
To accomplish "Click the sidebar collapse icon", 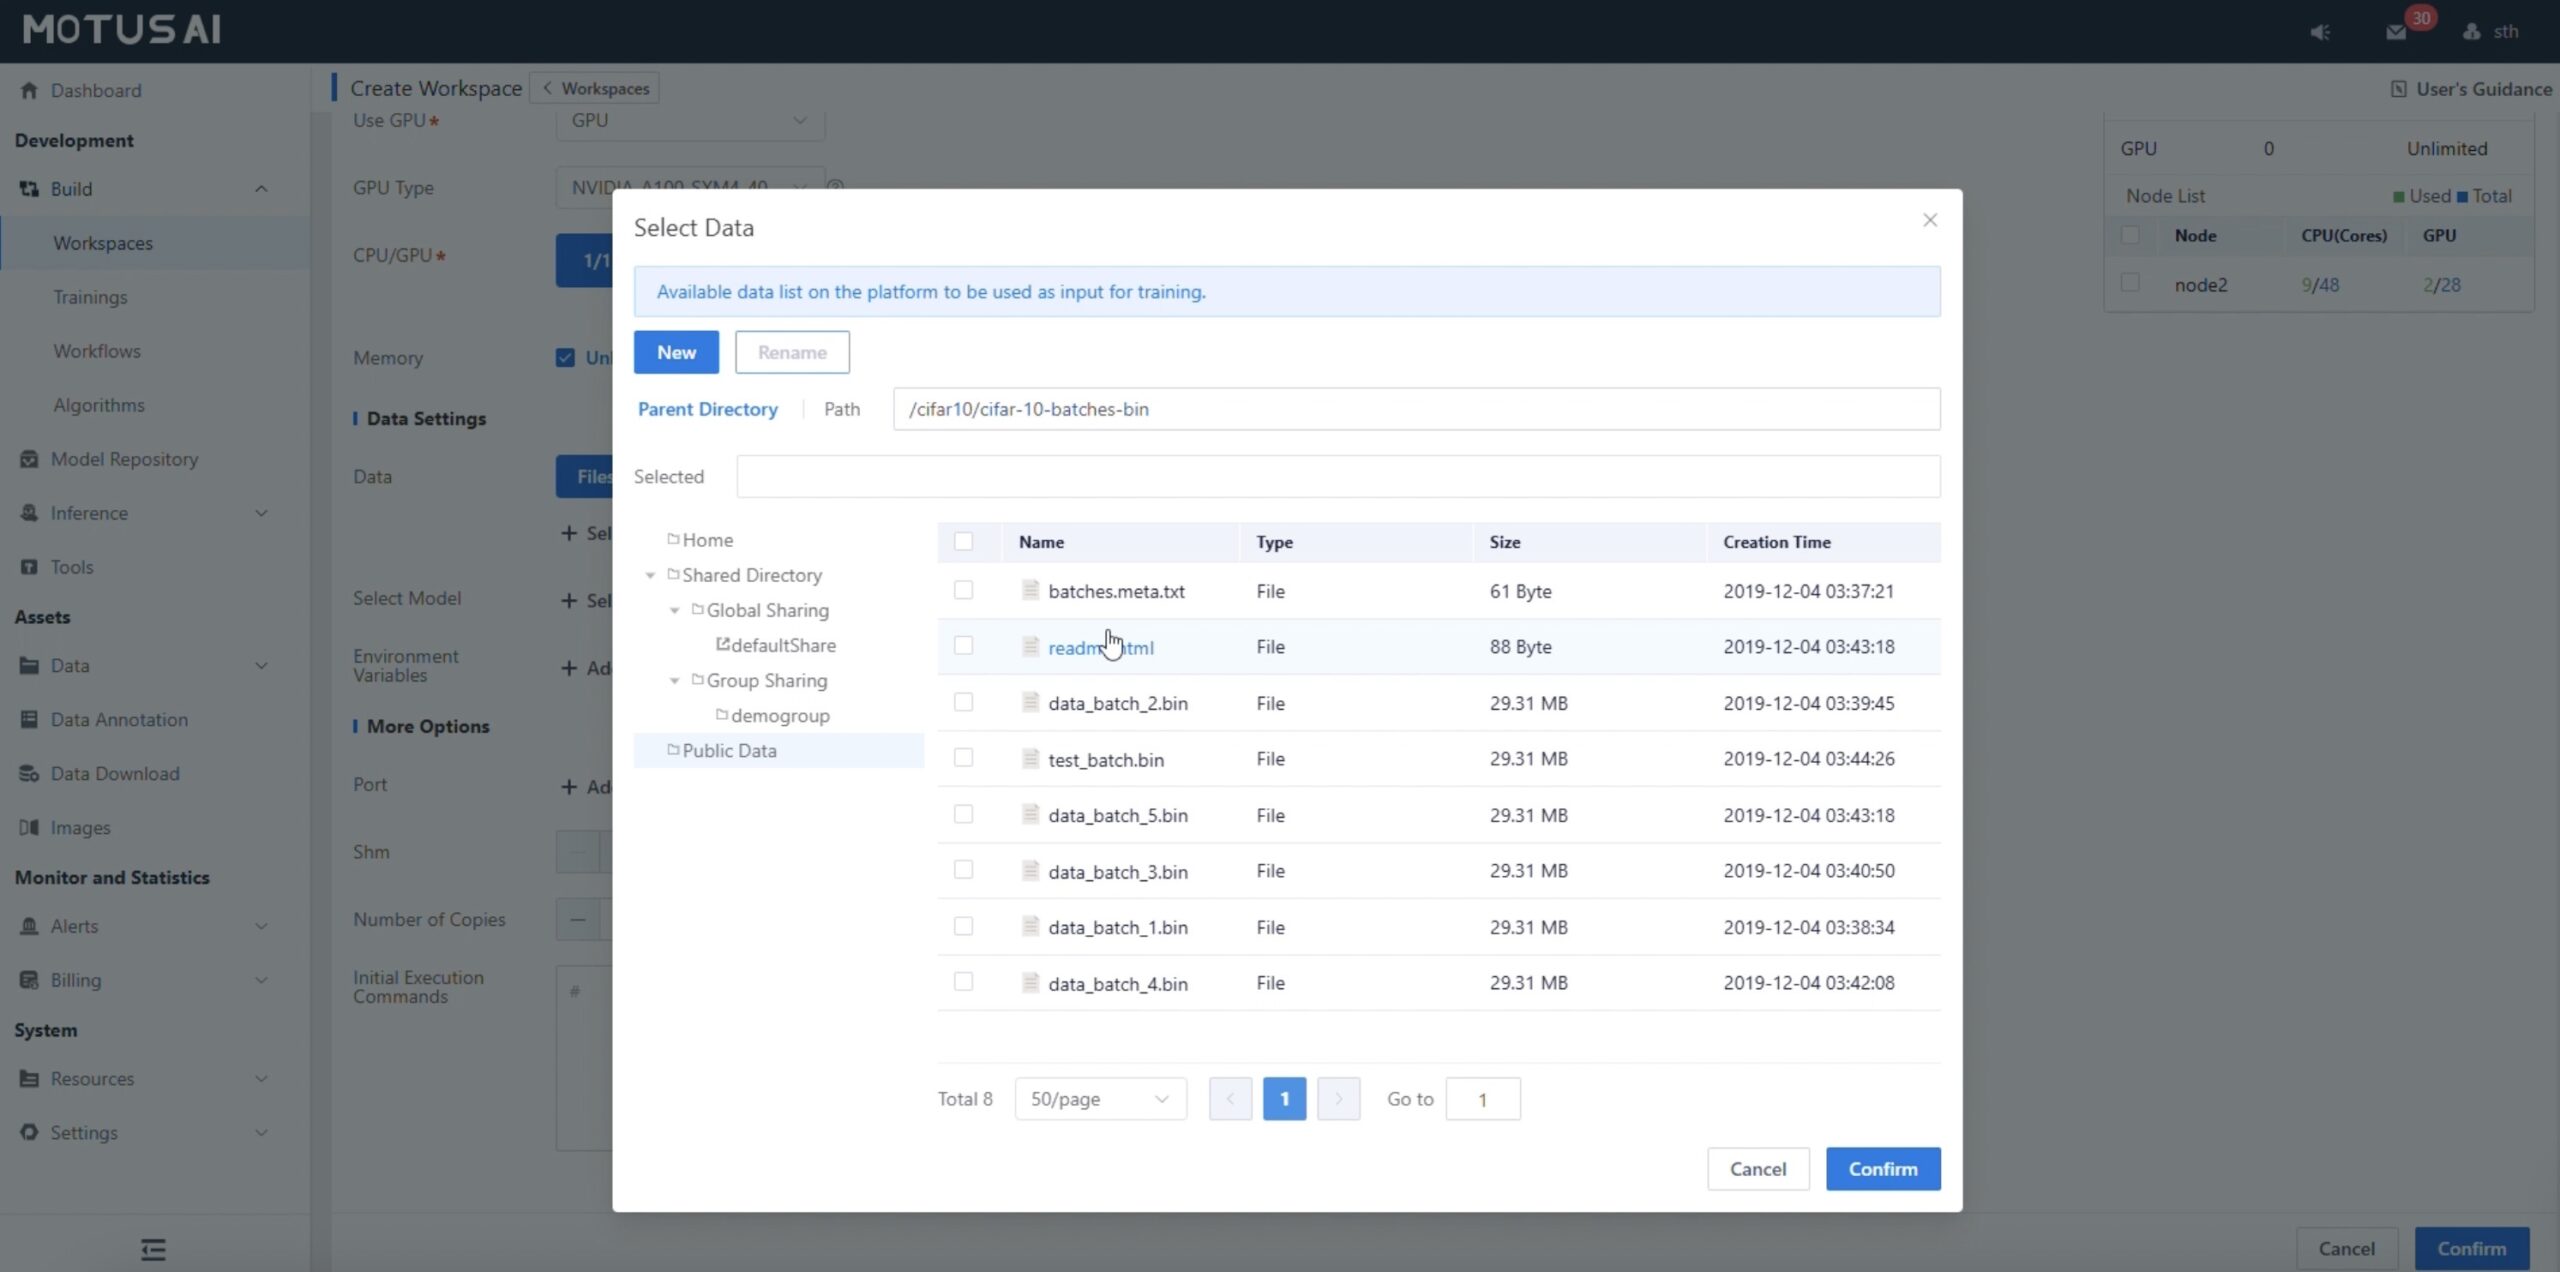I will pyautogui.click(x=153, y=1249).
